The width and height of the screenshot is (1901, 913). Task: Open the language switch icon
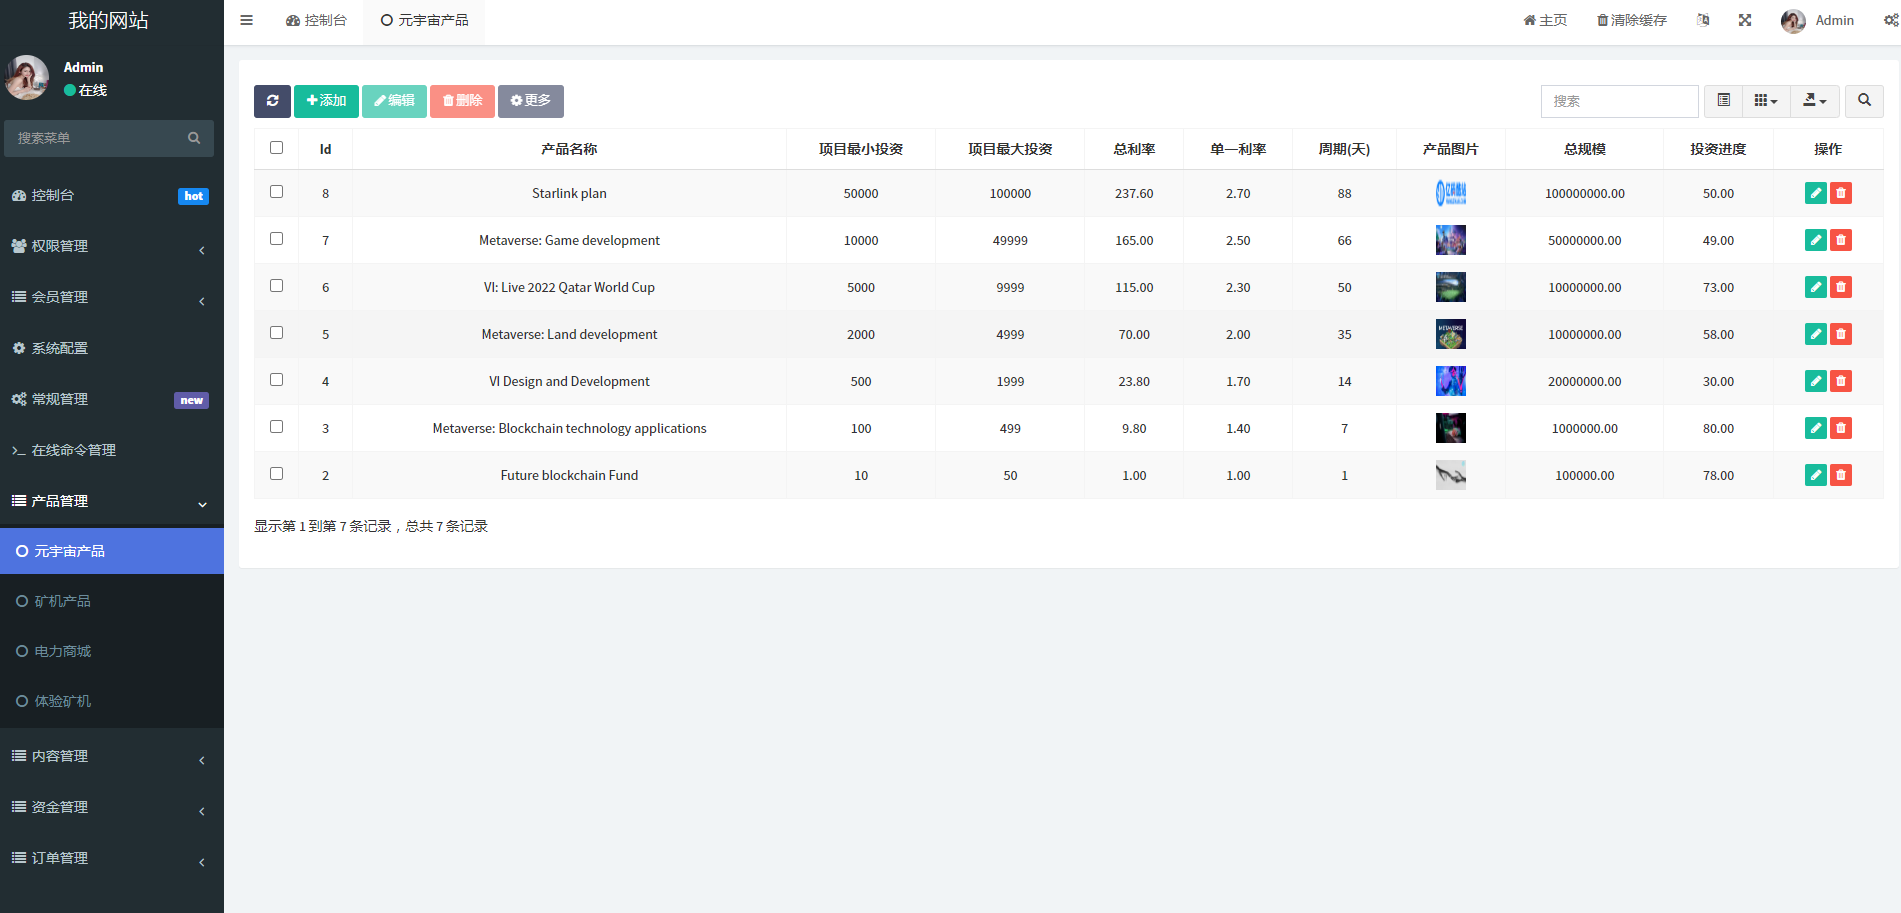pos(1703,20)
